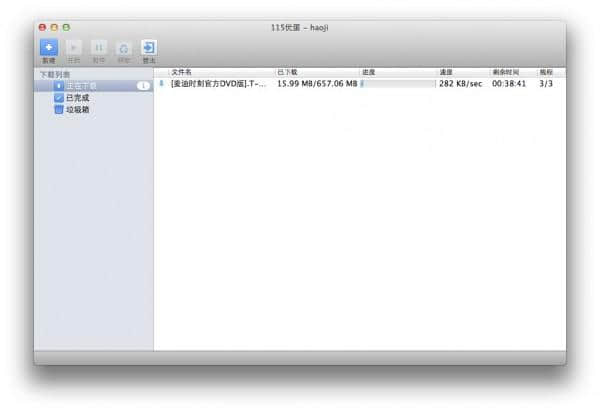Click the greyed toolbar icon between pause and 登出
This screenshot has height=412, width=600.
(x=124, y=48)
